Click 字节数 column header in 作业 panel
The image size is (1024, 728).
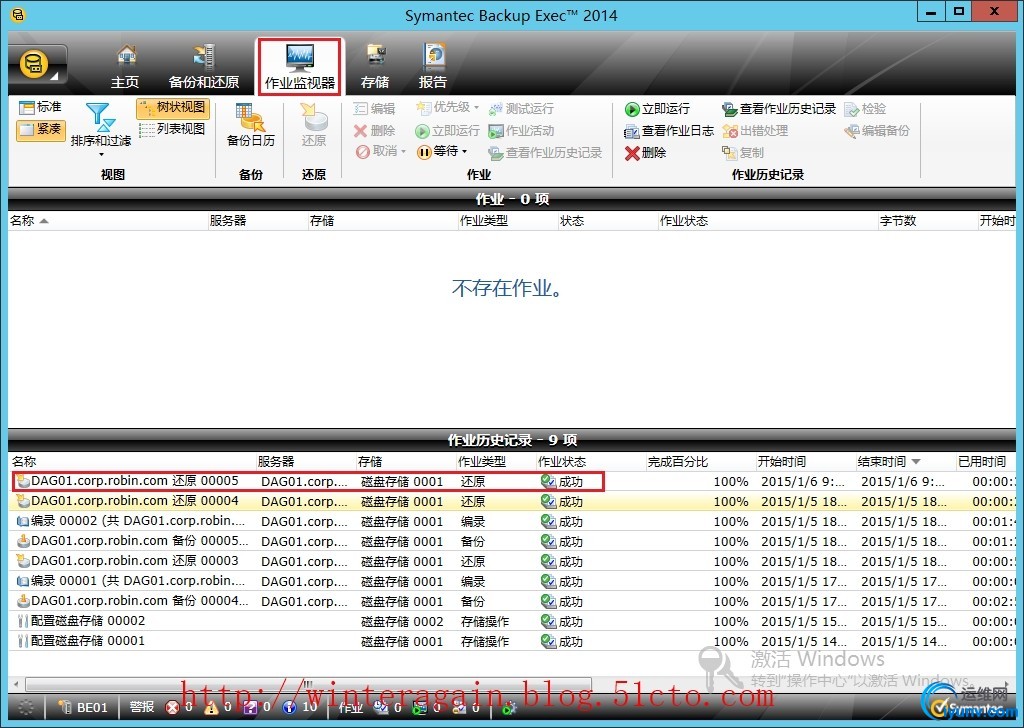point(927,221)
